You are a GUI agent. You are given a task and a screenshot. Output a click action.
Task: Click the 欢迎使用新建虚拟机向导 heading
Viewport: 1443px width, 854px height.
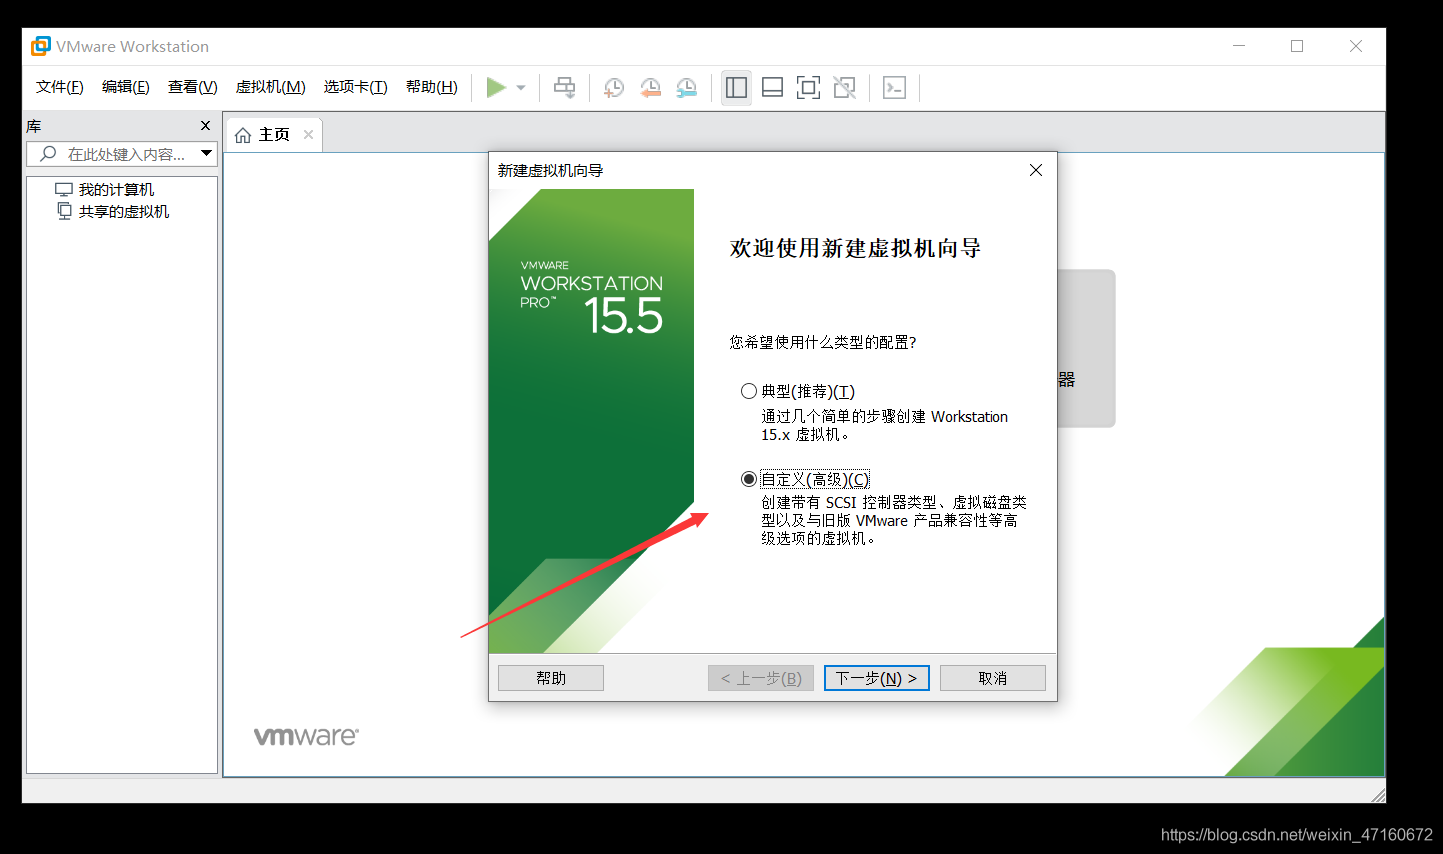click(x=855, y=248)
